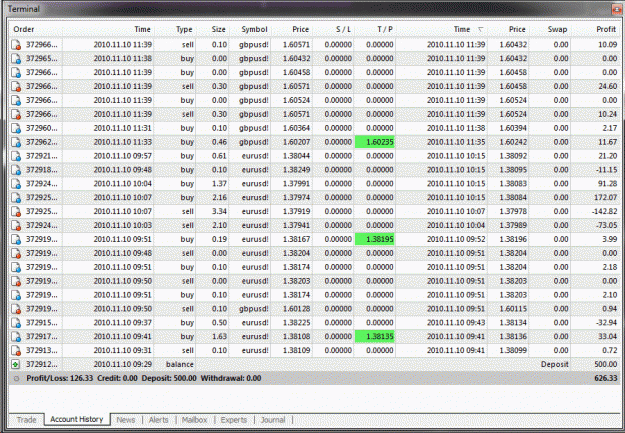Open the Alerts tab
Screen dimensions: 625x433
tap(159, 420)
